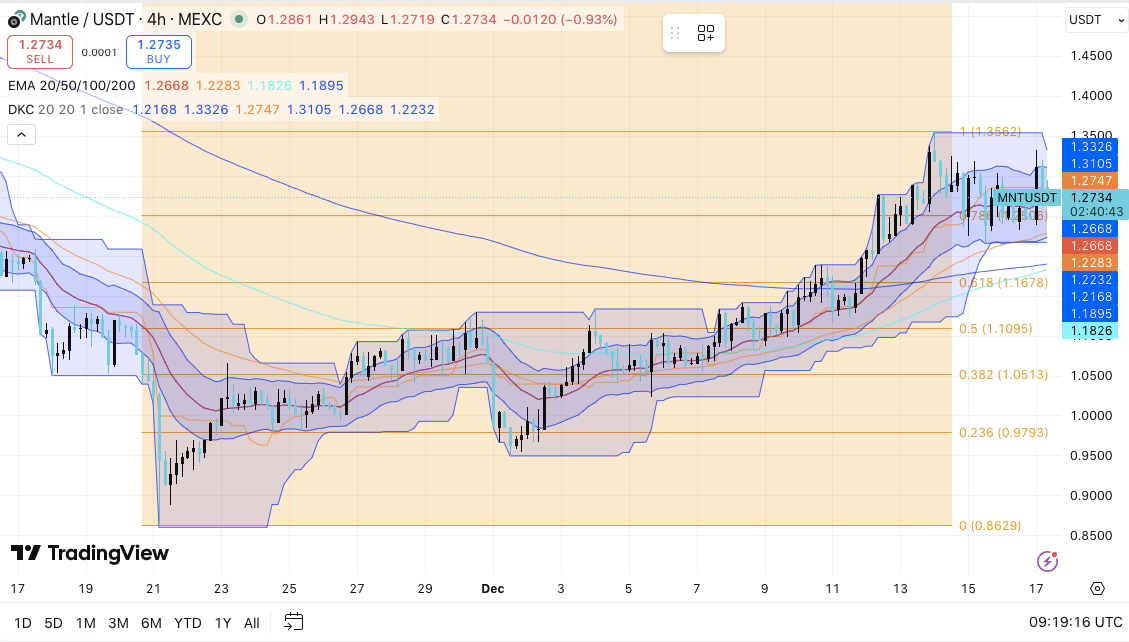The image size is (1129, 642).
Task: Click the TradingView logo
Action: [89, 554]
